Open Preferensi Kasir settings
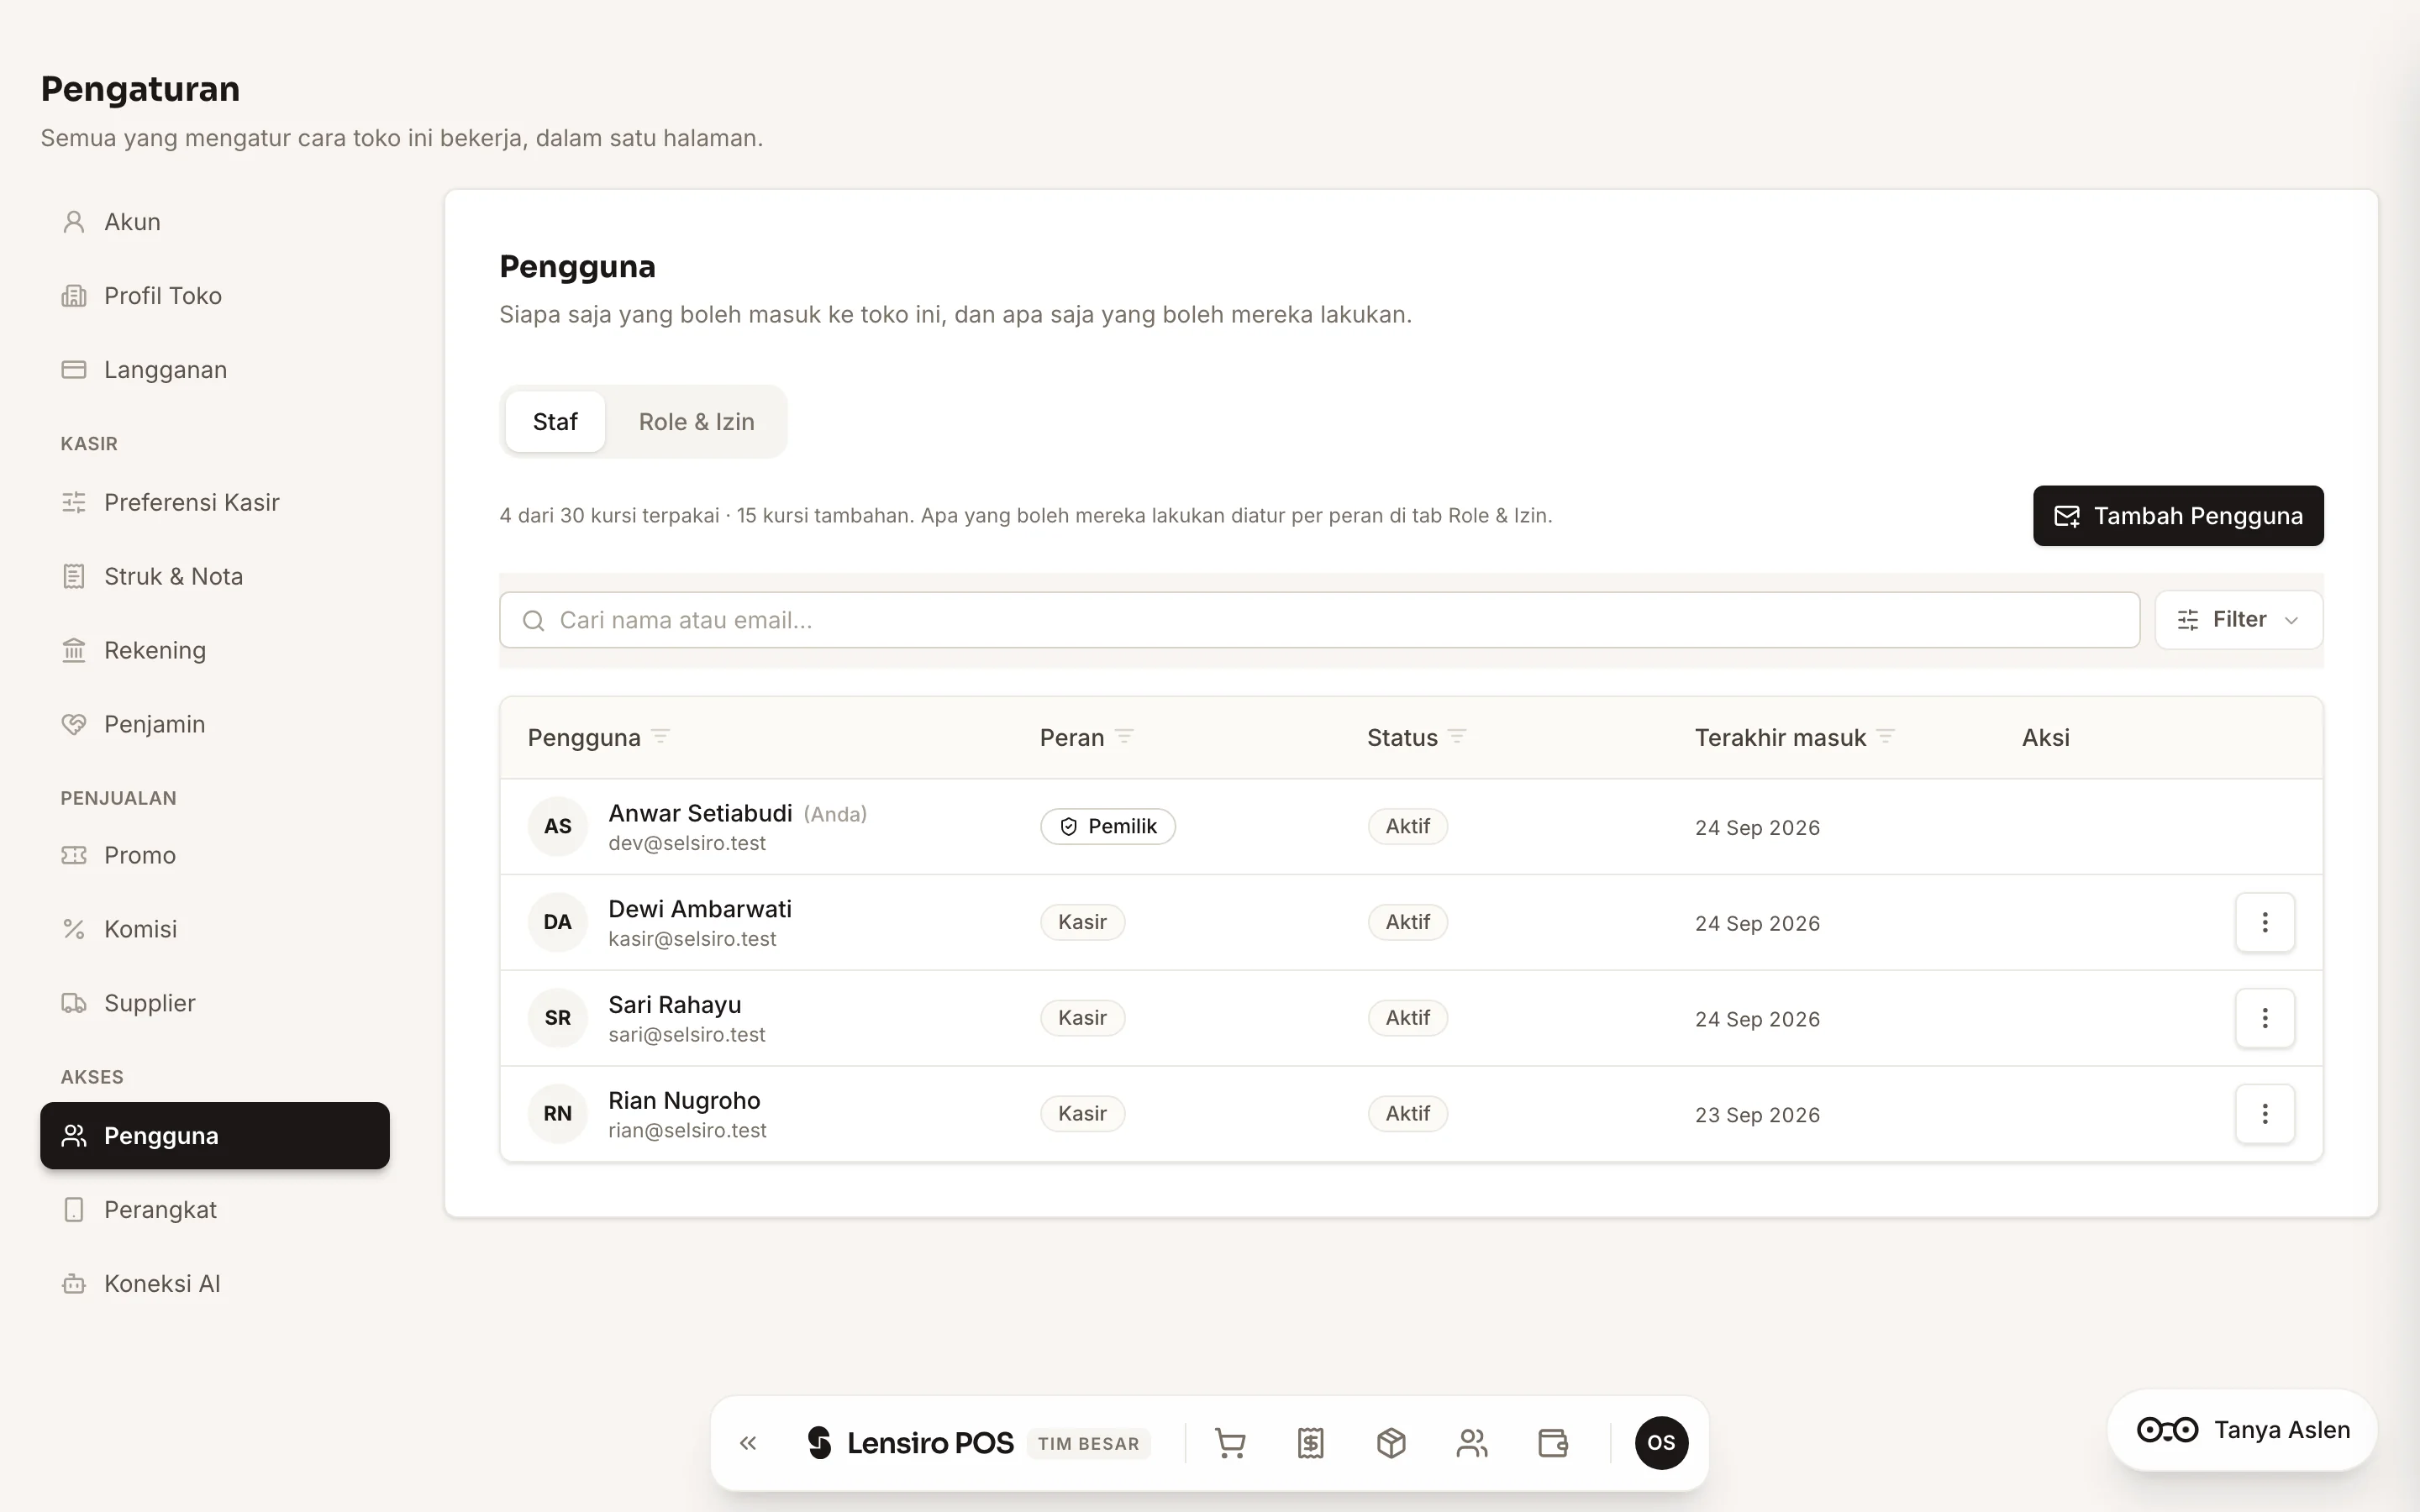 (x=215, y=502)
